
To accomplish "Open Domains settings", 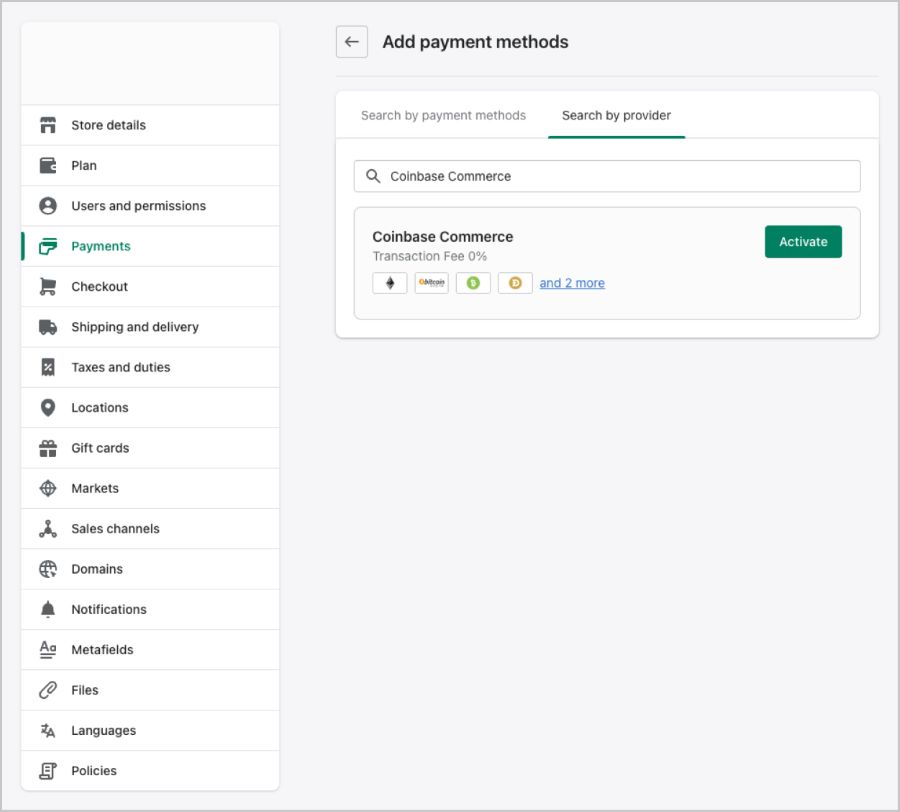I will 150,569.
